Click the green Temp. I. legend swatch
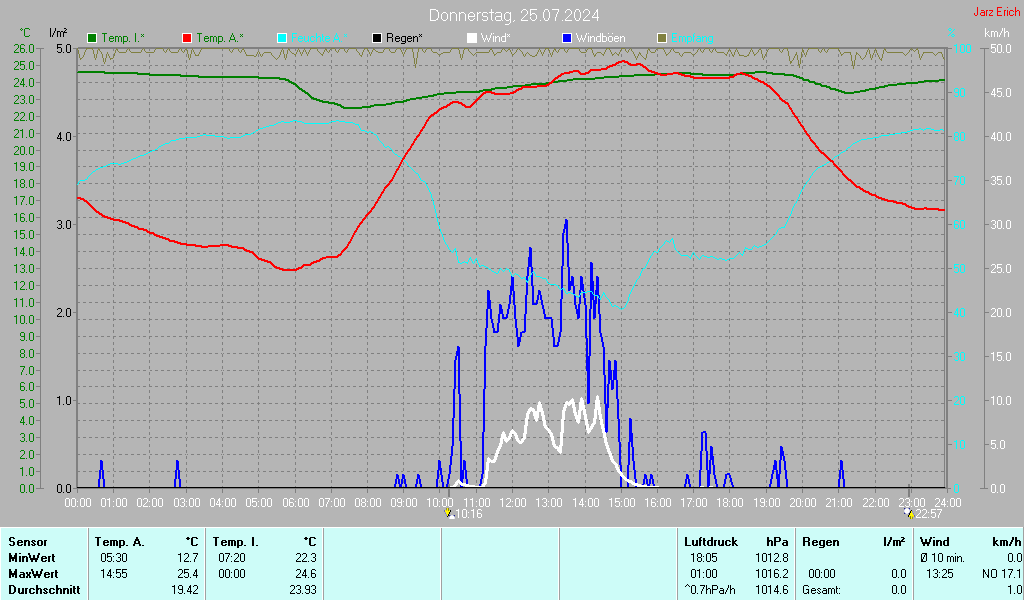This screenshot has height=600, width=1024. pos(92,39)
